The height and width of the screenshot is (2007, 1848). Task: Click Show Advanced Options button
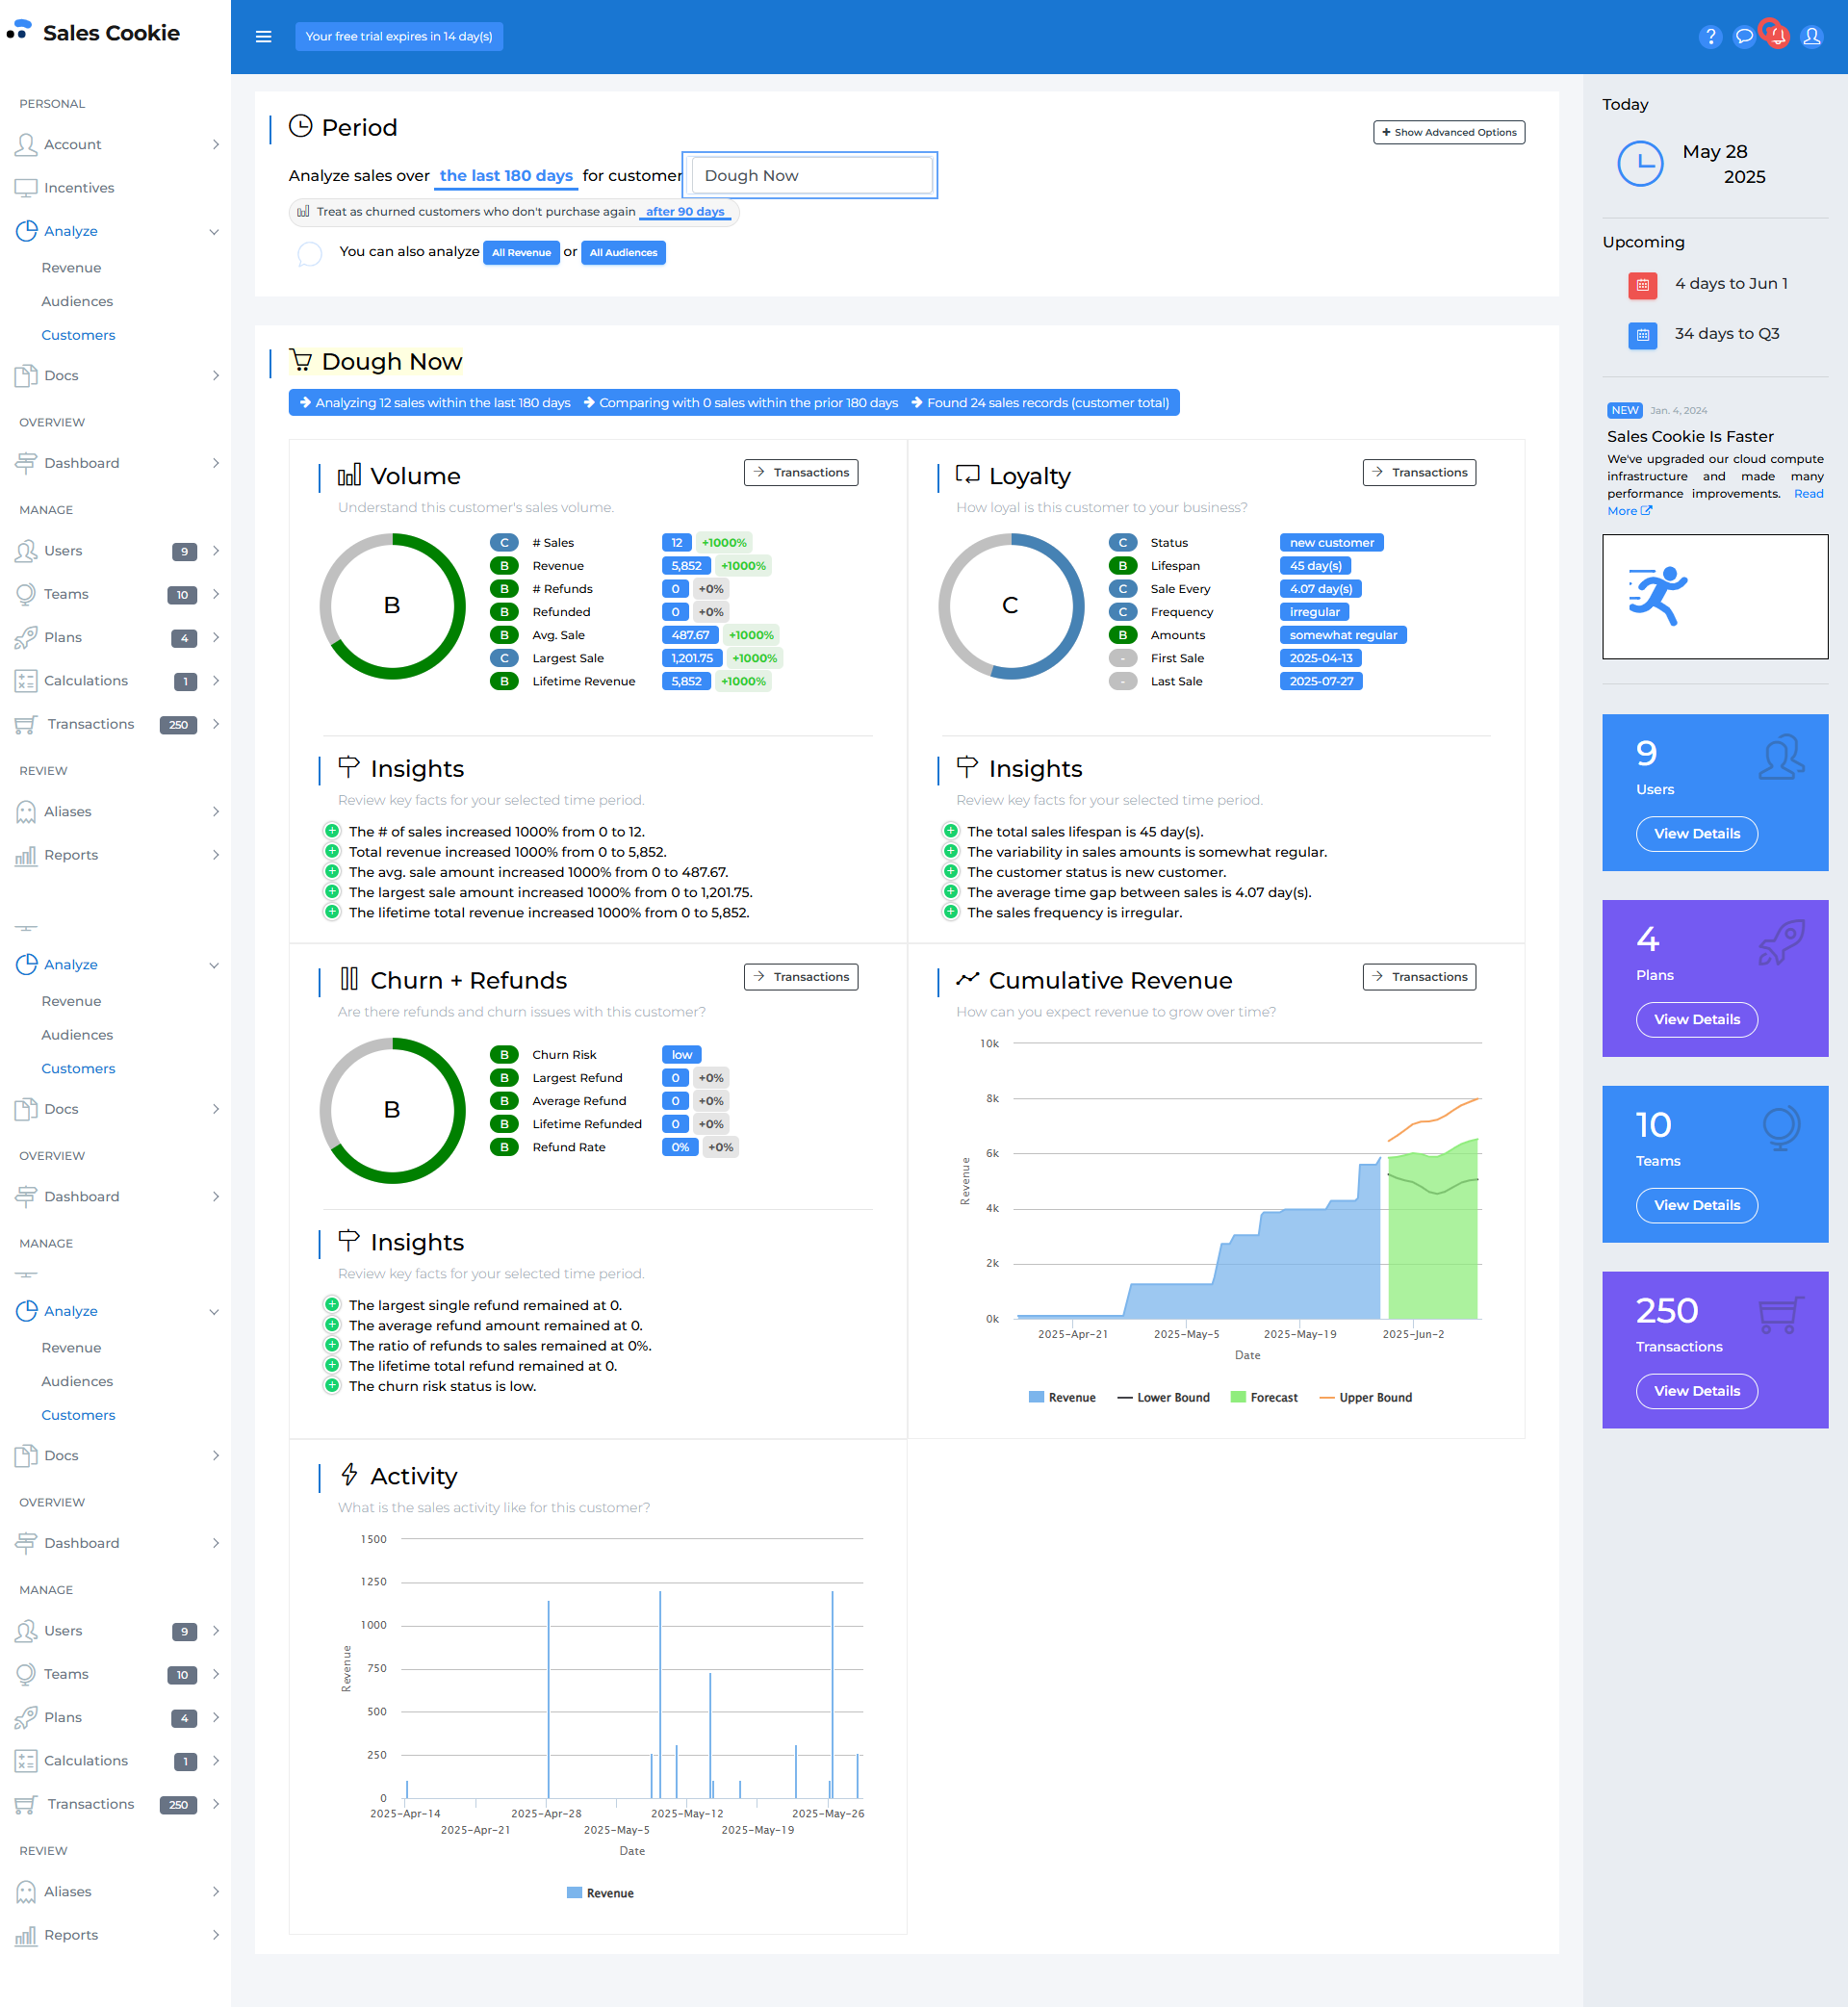click(1448, 132)
